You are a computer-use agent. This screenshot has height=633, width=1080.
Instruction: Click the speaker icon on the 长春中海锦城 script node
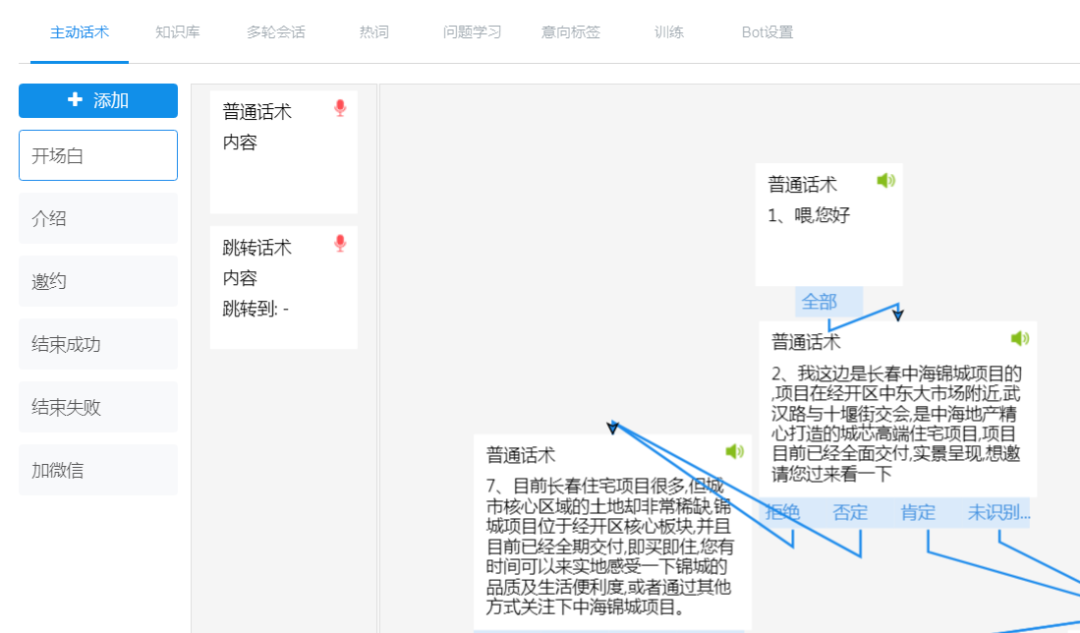click(x=1020, y=339)
